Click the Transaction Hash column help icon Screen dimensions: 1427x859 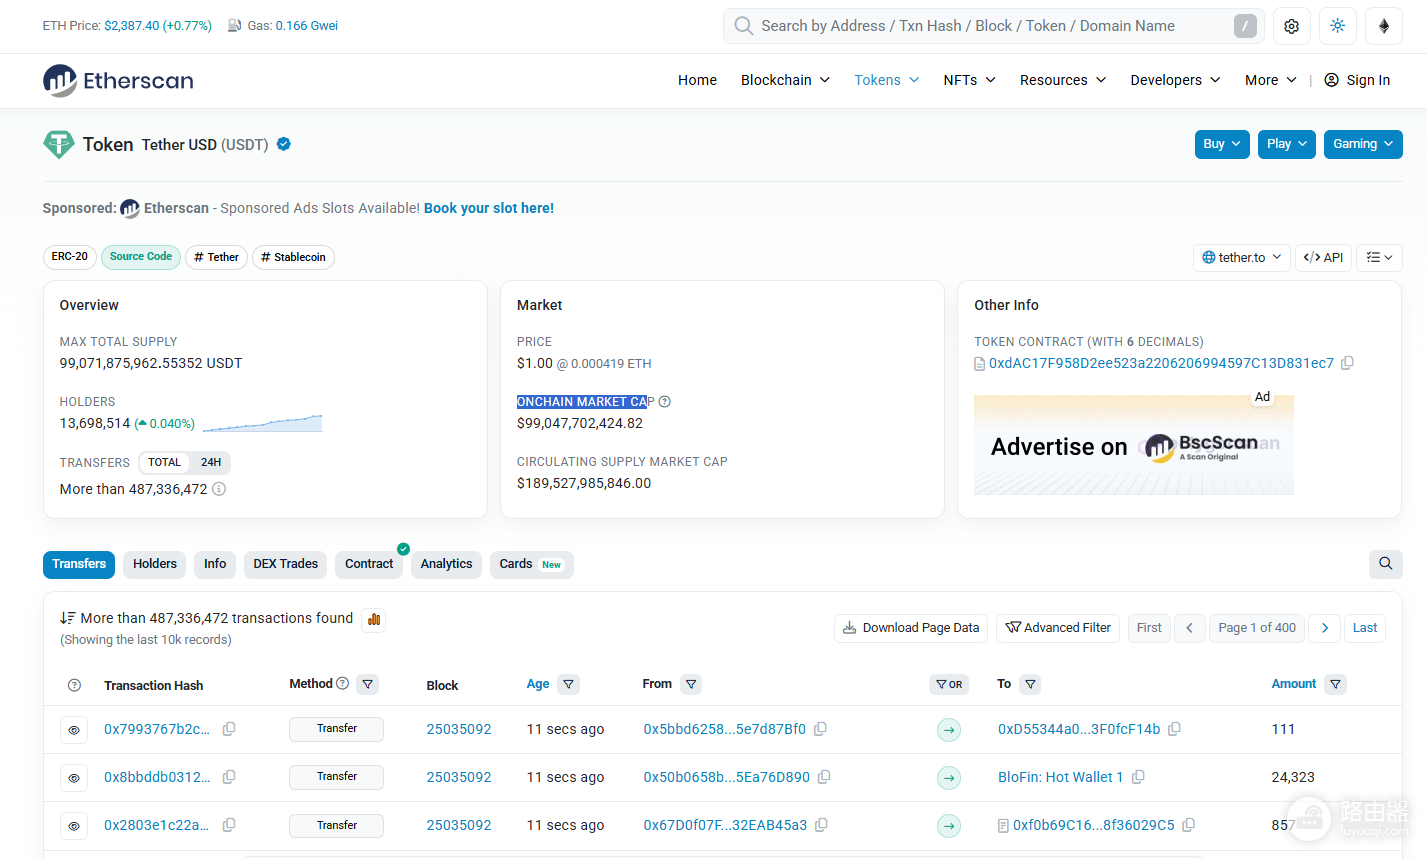(74, 685)
